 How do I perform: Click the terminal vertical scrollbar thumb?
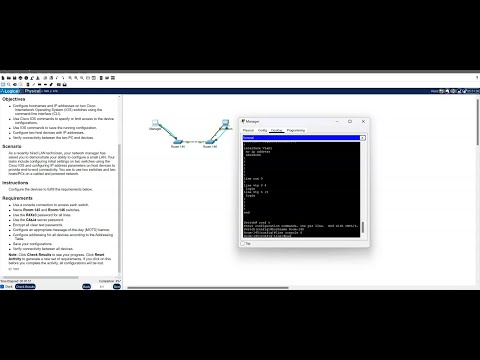(363, 227)
